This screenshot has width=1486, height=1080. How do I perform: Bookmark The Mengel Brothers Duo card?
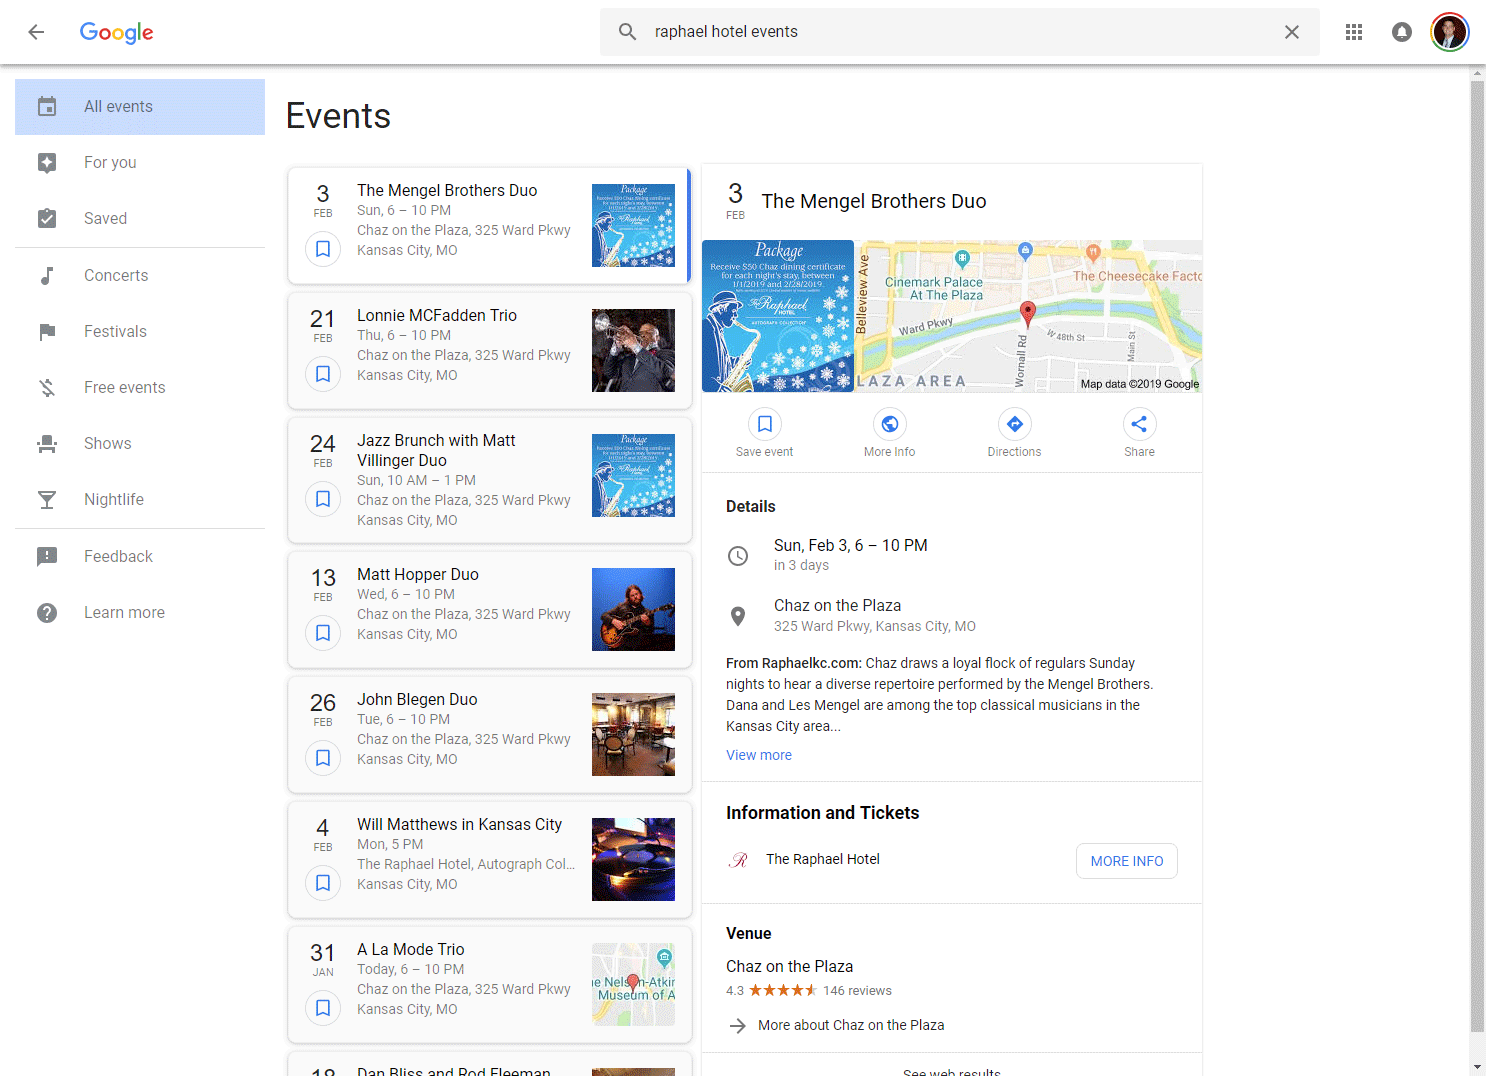pyautogui.click(x=323, y=248)
